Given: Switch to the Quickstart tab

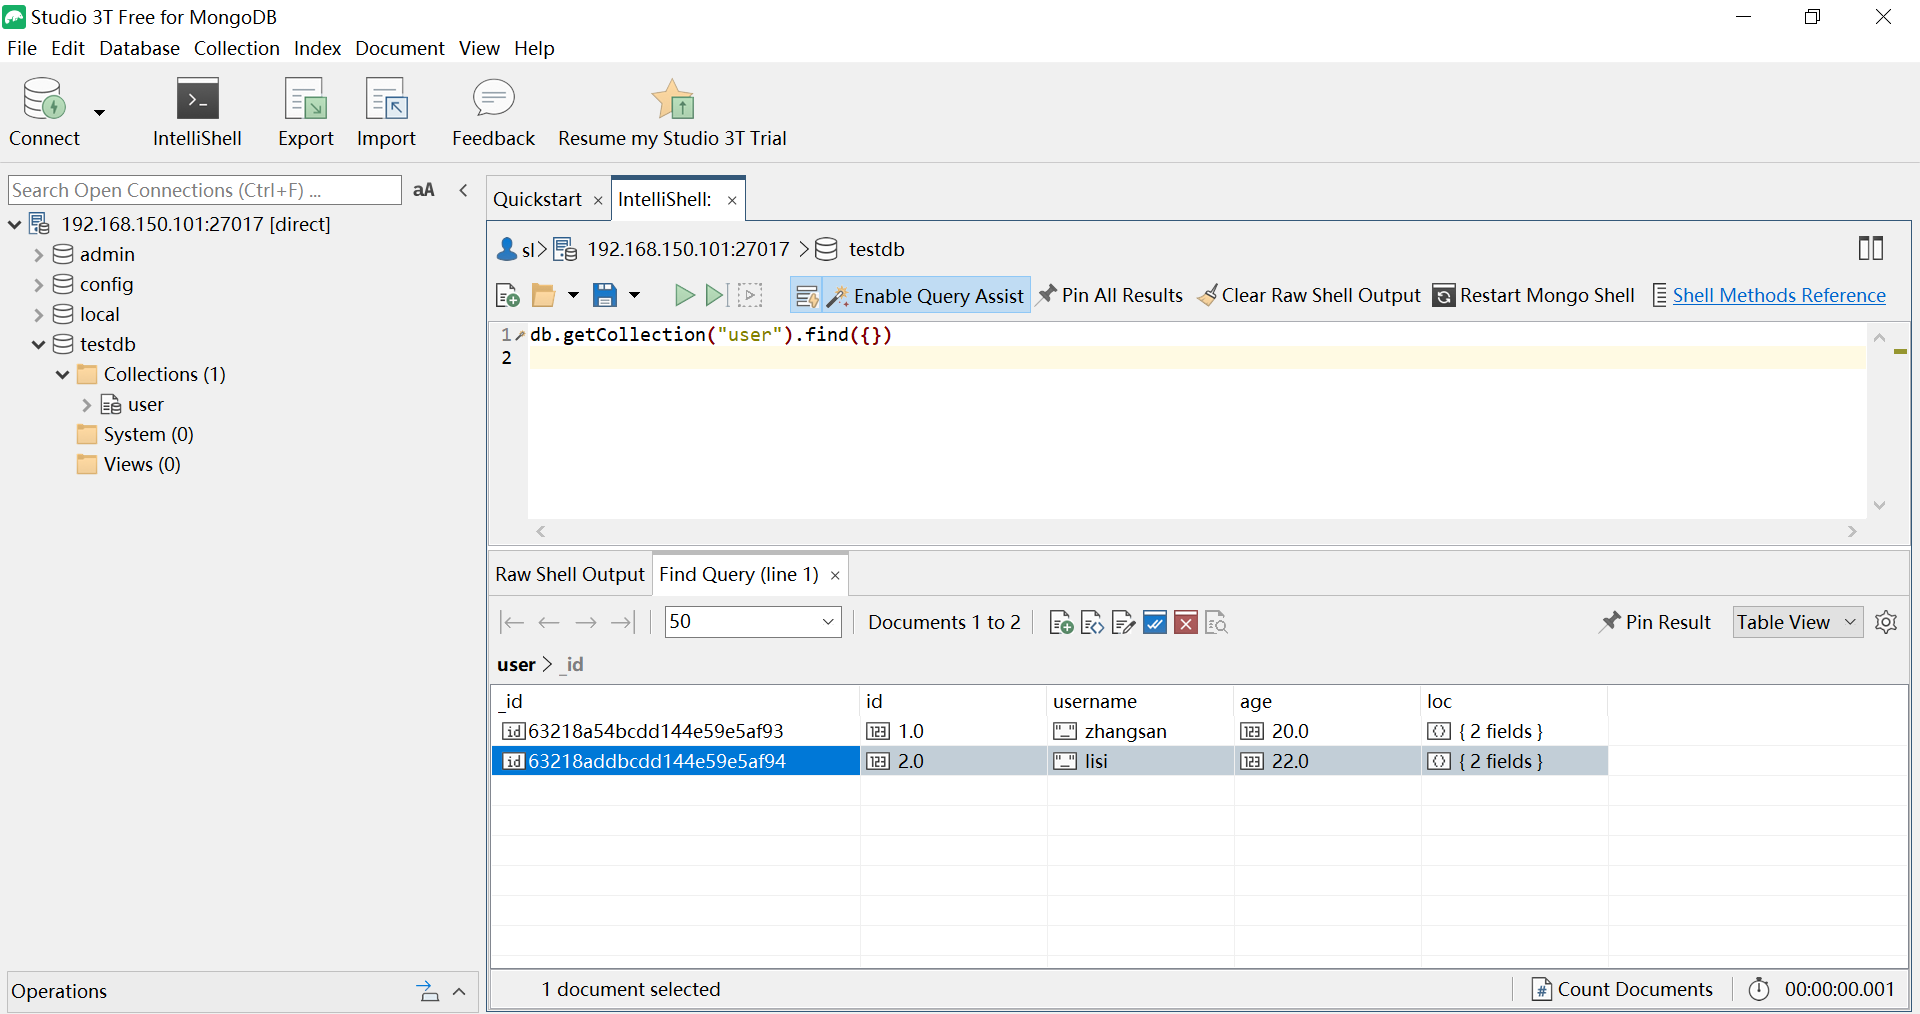Looking at the screenshot, I should (537, 199).
